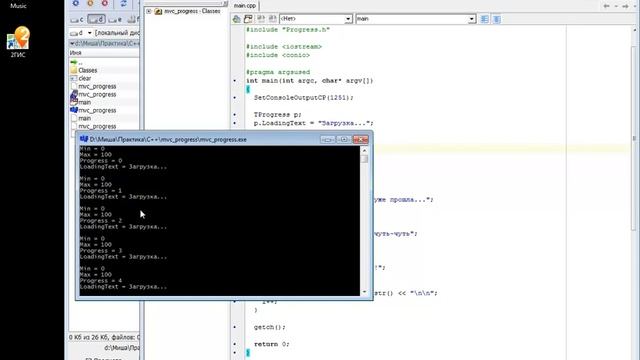Click the second blue list icon right of main dropdown
Viewport: 640px width, 360px height.
click(497, 19)
